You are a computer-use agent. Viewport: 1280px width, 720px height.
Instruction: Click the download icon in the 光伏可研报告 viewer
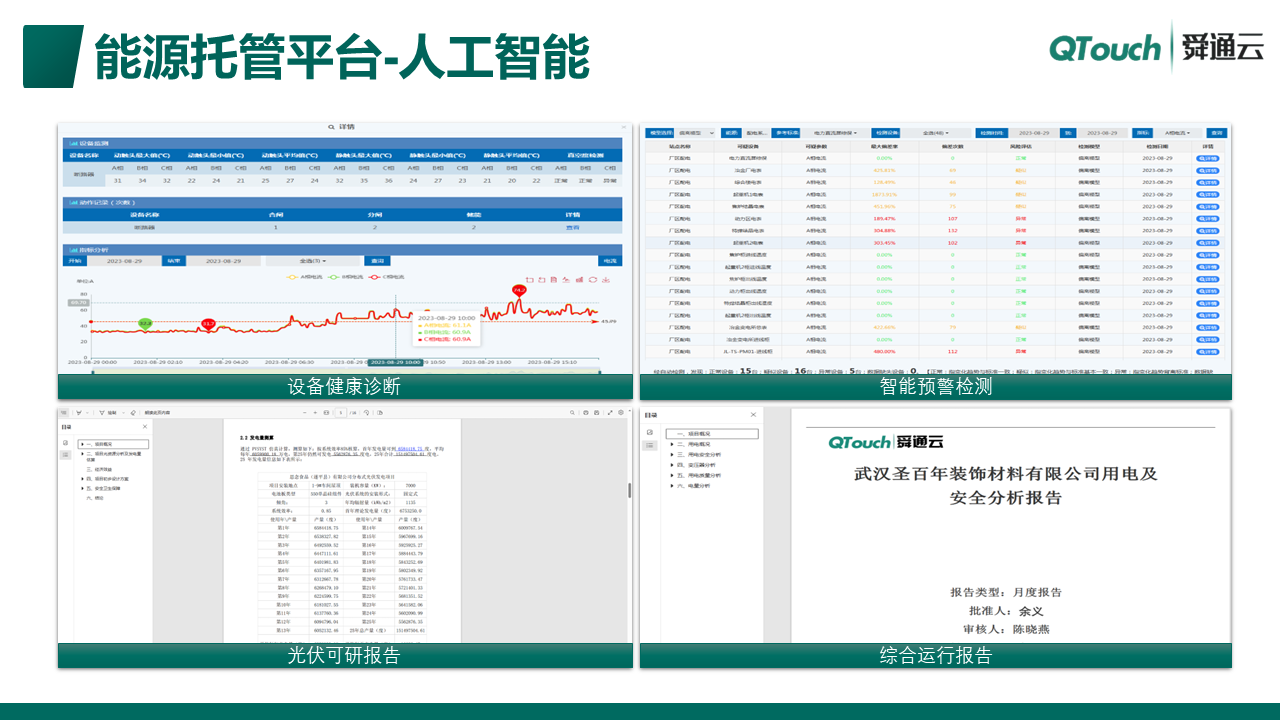point(597,413)
